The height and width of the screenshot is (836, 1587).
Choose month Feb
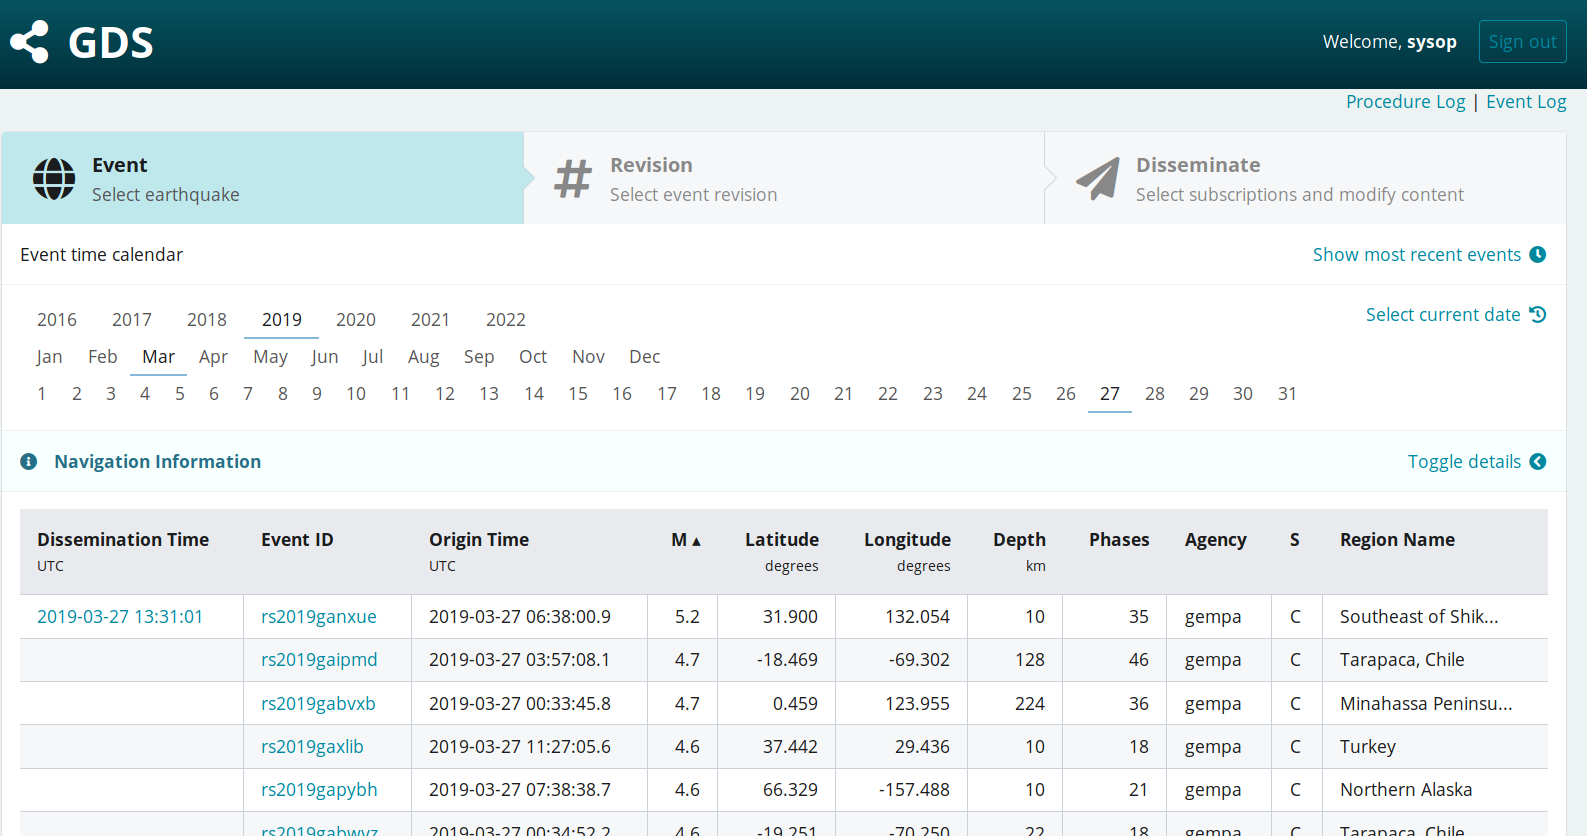tap(103, 357)
